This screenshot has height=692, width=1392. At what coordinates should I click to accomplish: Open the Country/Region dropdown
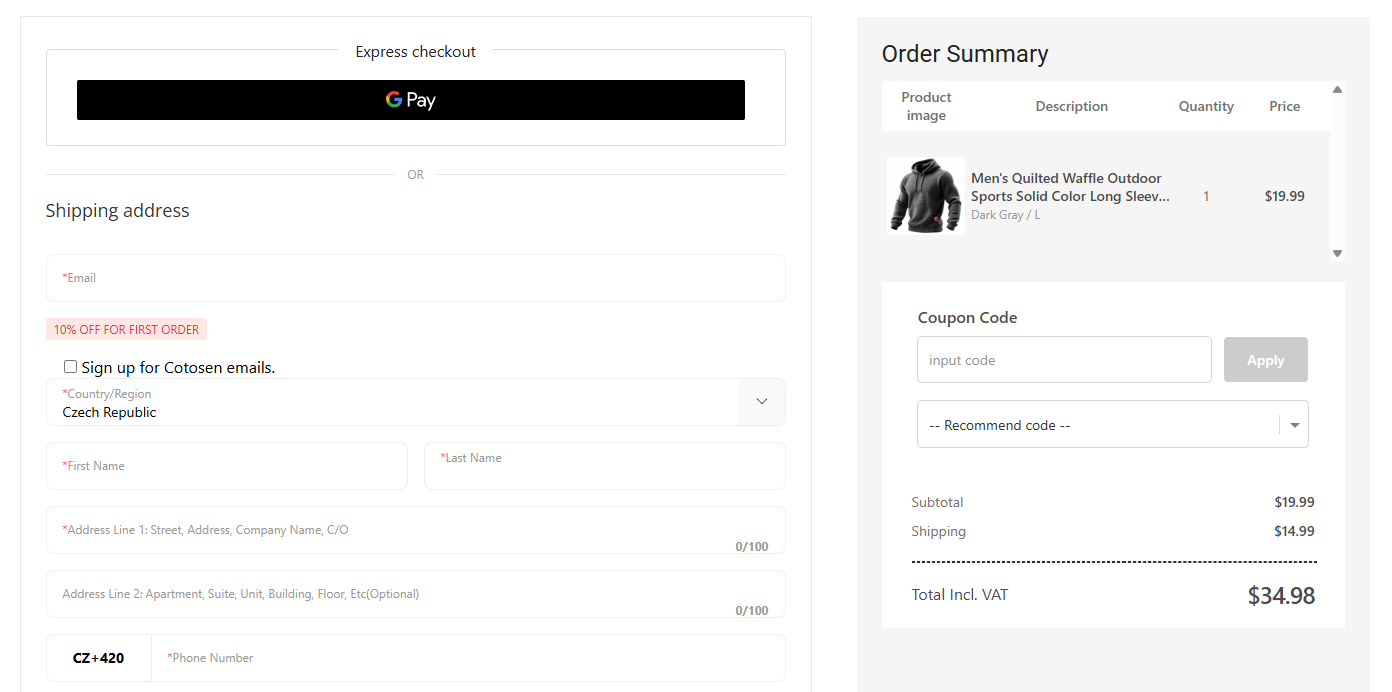(392, 402)
